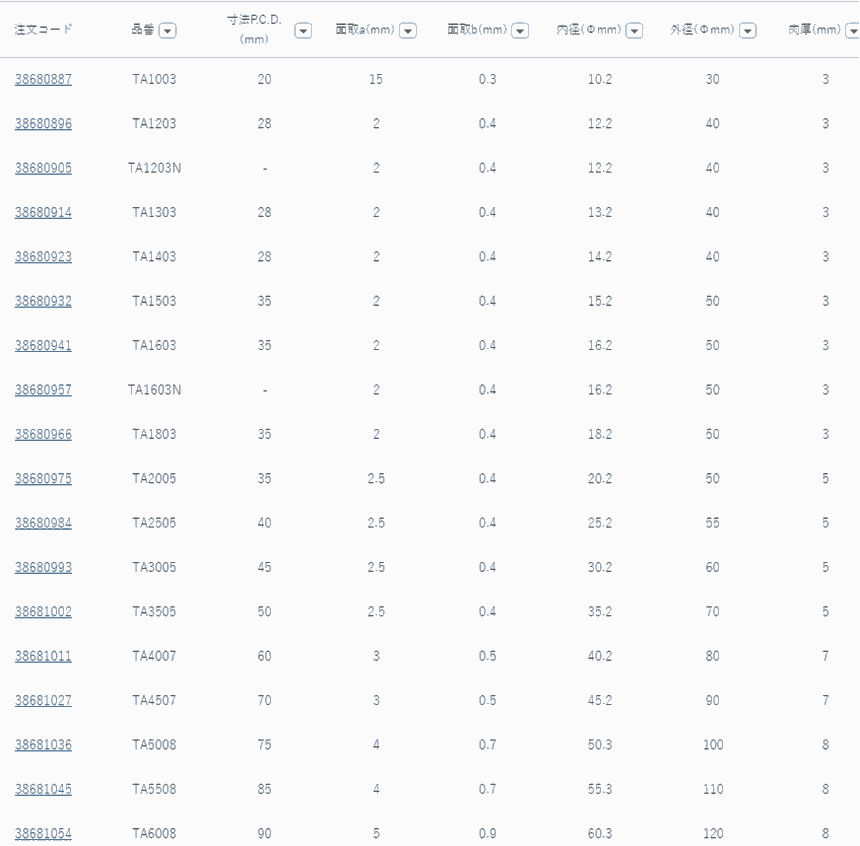Screen dimensions: 860x846
Task: Open order code 38680887 link
Action: point(43,80)
